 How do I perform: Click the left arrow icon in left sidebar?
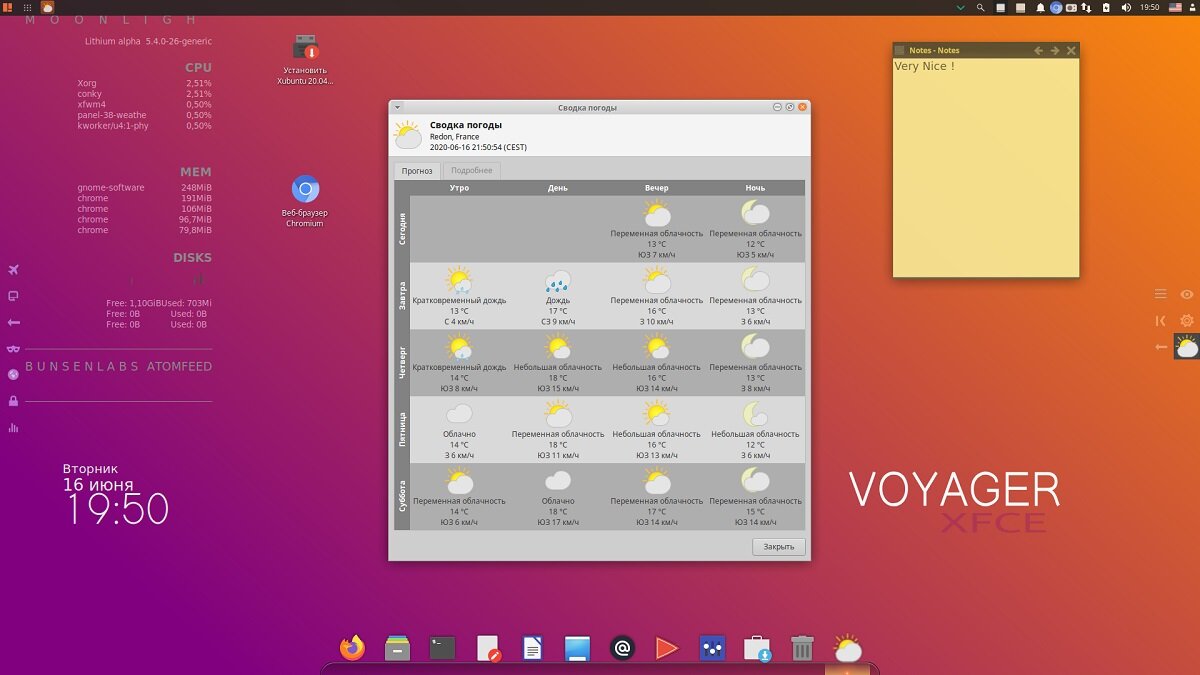click(x=13, y=322)
